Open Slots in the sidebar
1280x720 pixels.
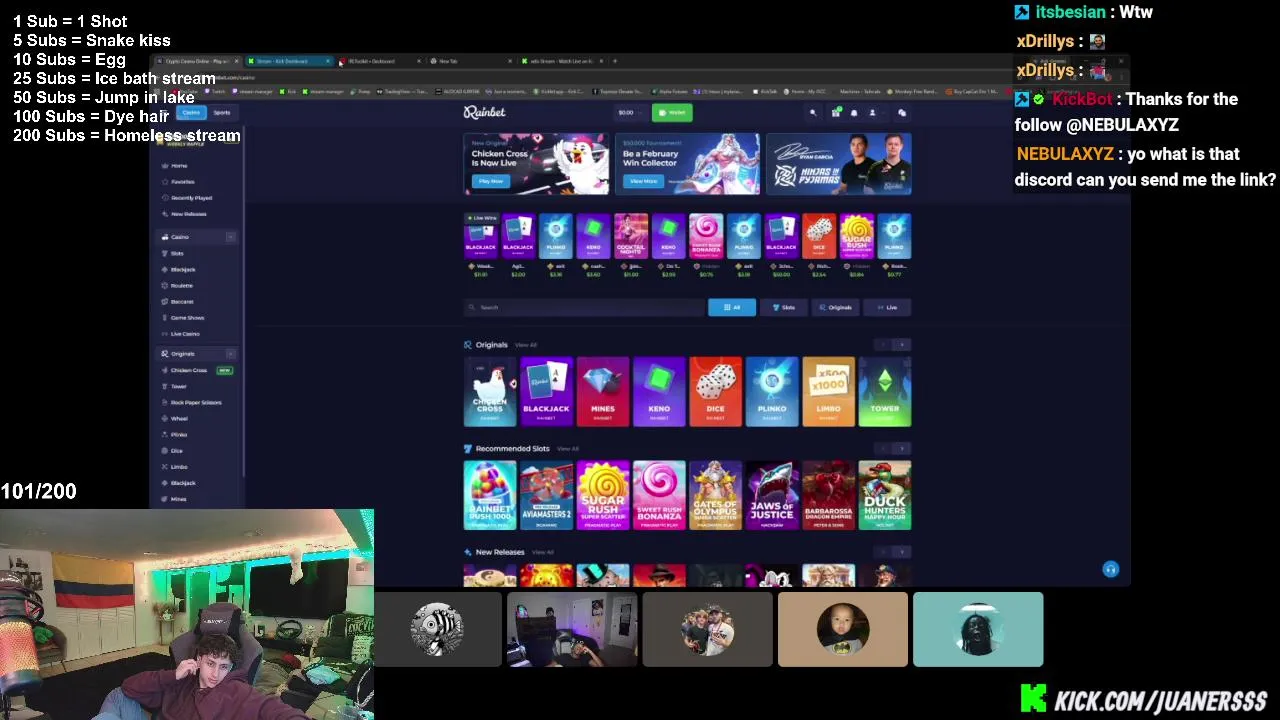coord(177,254)
